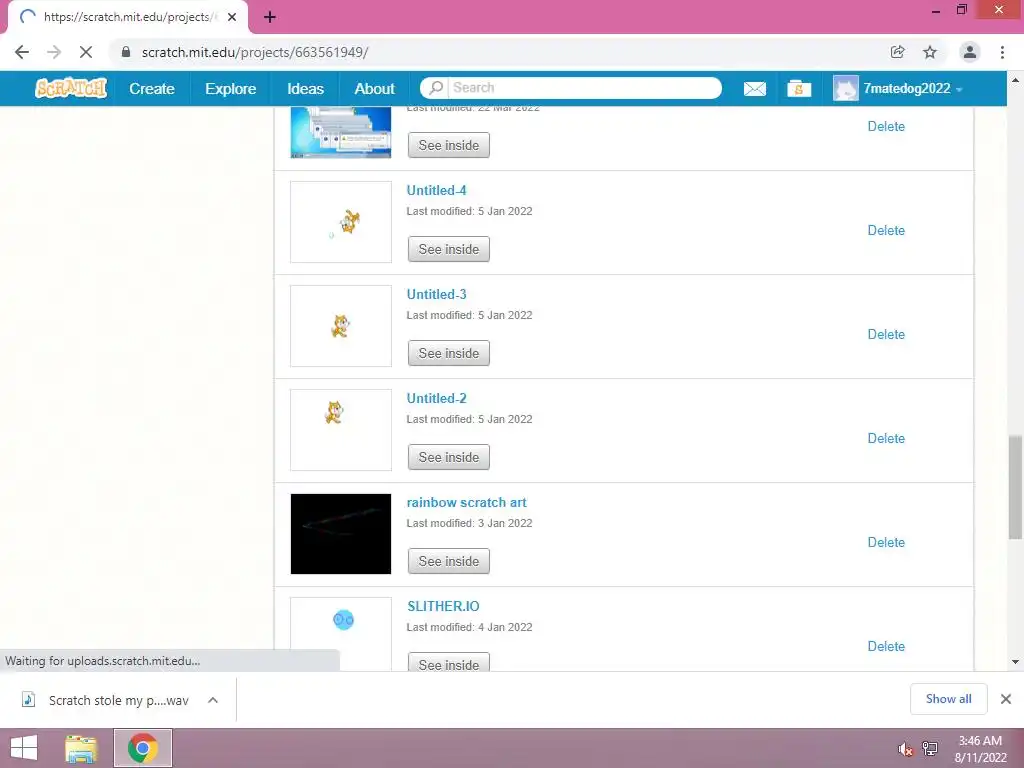Click the rainbow scratch art black thumbnail
1024x768 pixels.
tap(341, 534)
